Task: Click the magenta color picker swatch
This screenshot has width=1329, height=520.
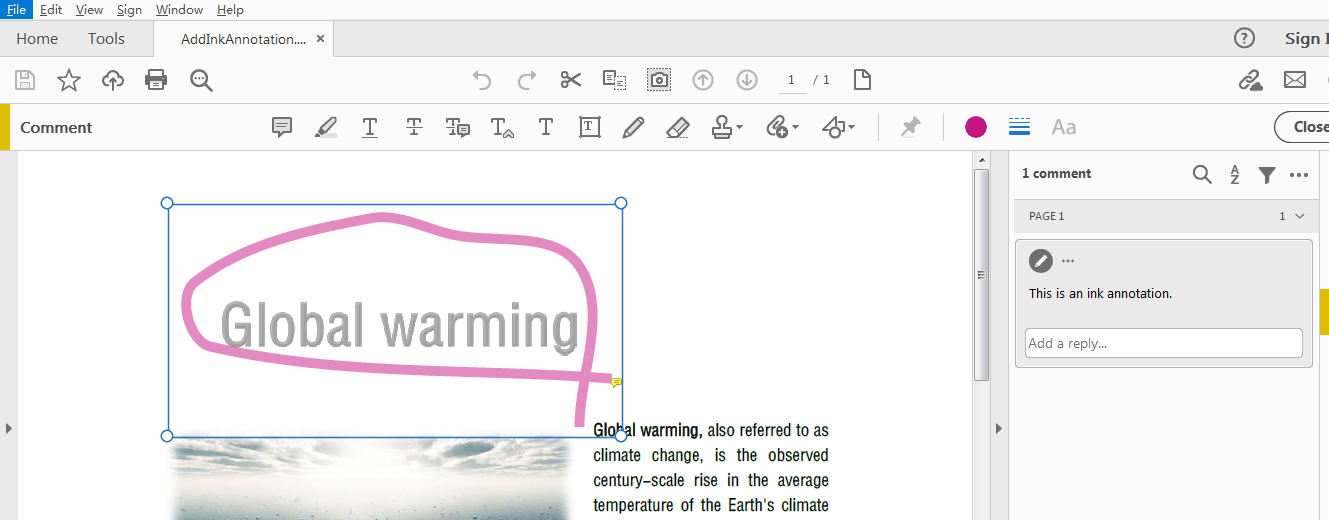Action: click(x=976, y=127)
